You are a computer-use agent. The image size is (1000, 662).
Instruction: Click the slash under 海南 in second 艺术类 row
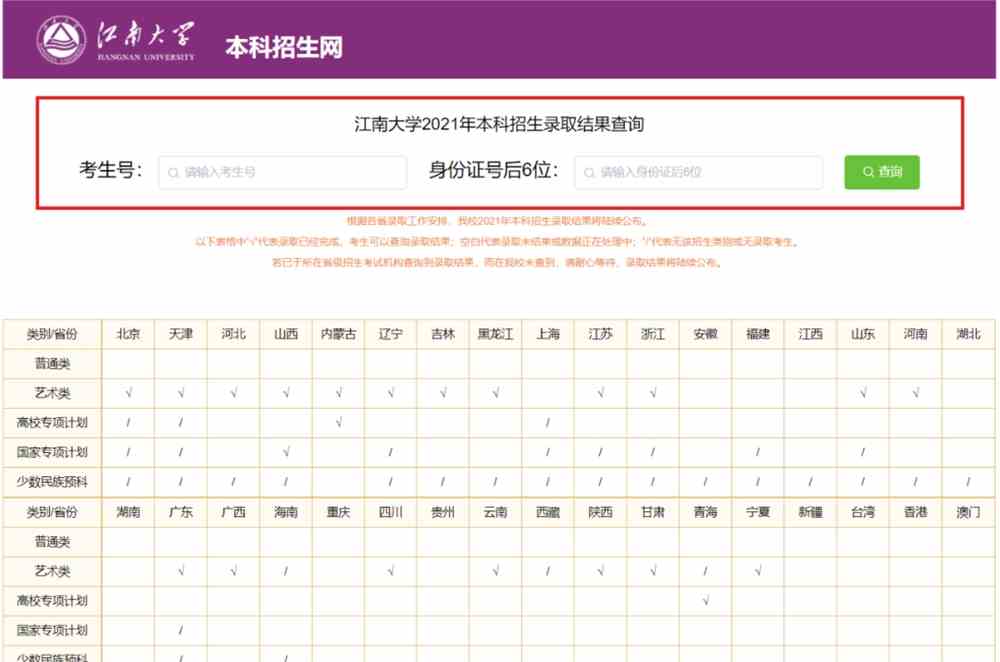(x=286, y=571)
